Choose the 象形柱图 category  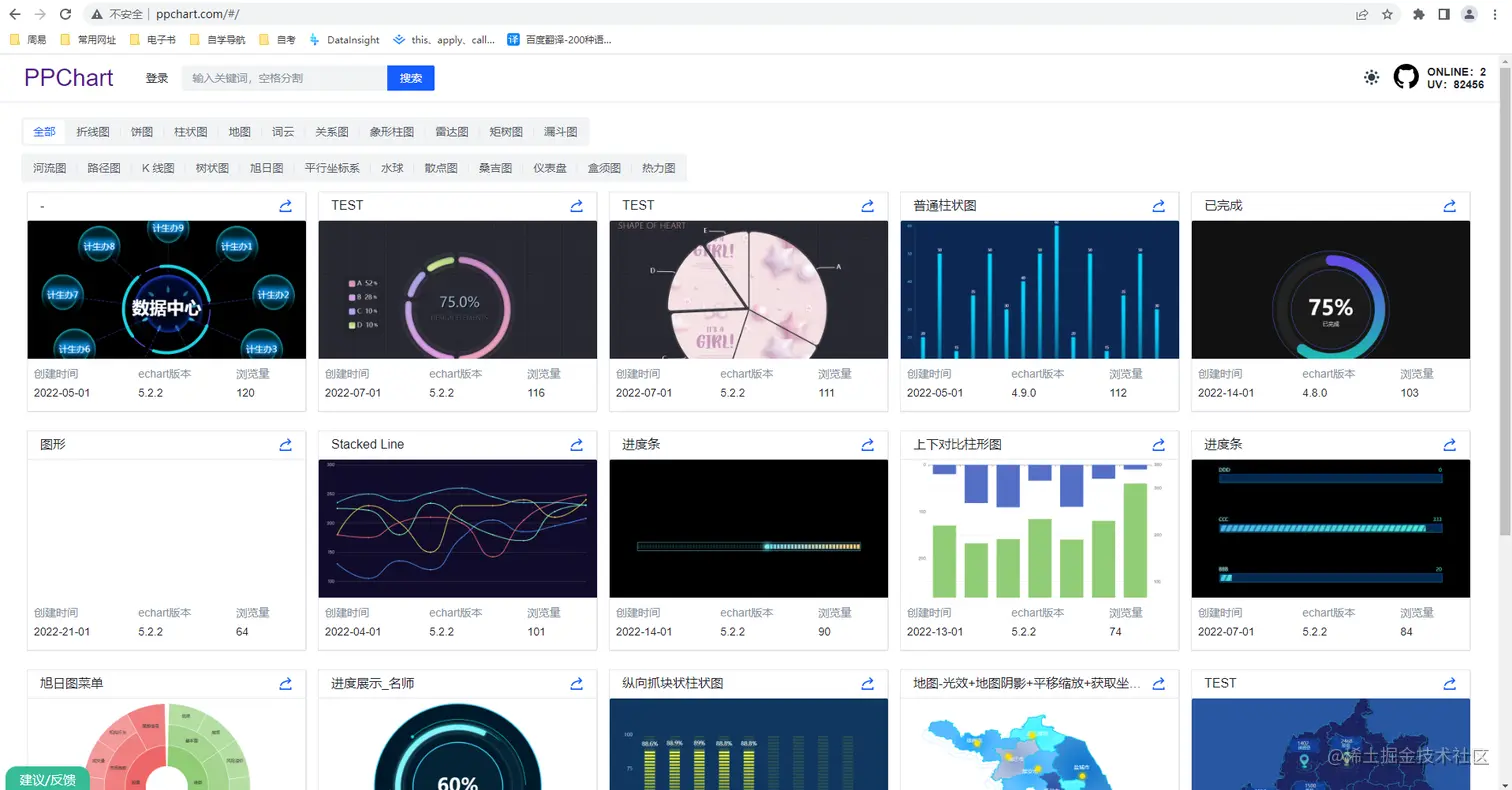pyautogui.click(x=391, y=132)
